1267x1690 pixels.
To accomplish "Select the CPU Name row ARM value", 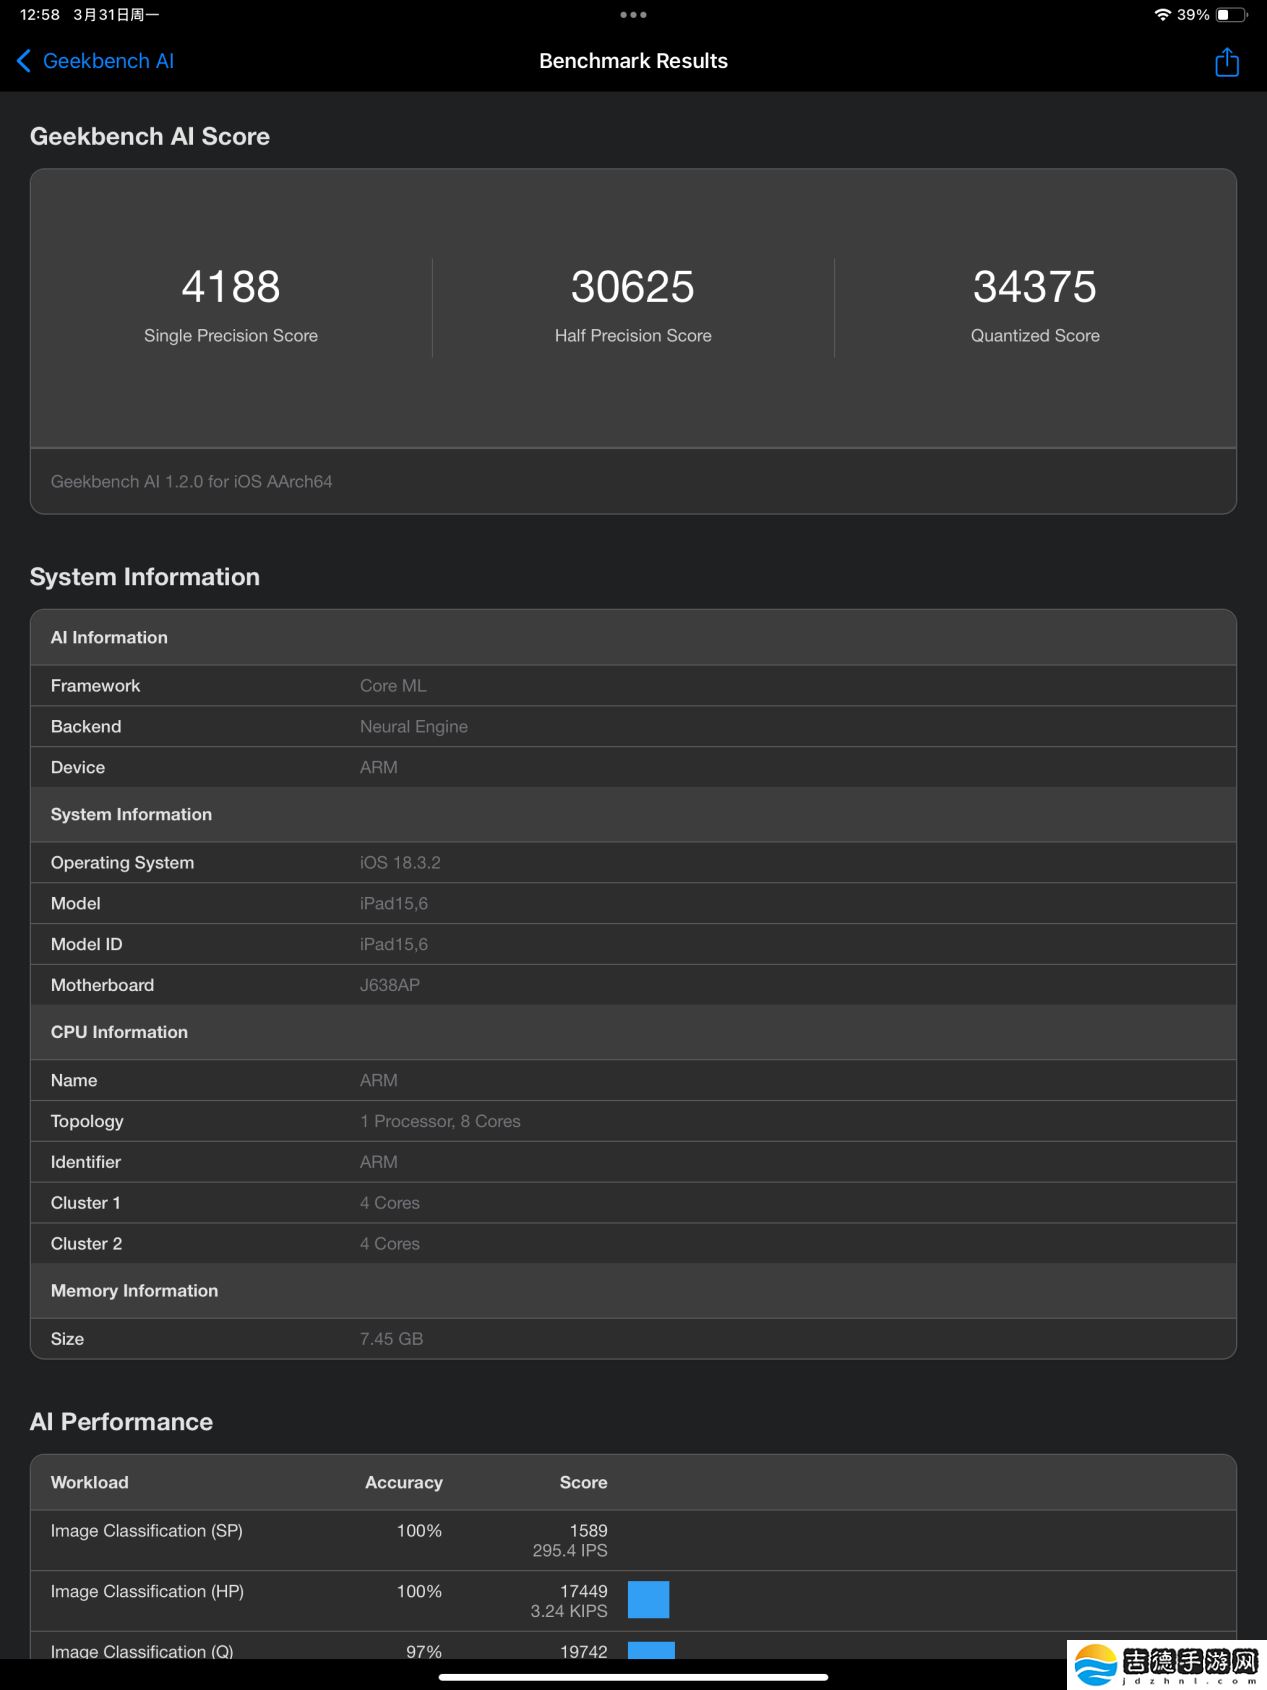I will click(x=379, y=1081).
